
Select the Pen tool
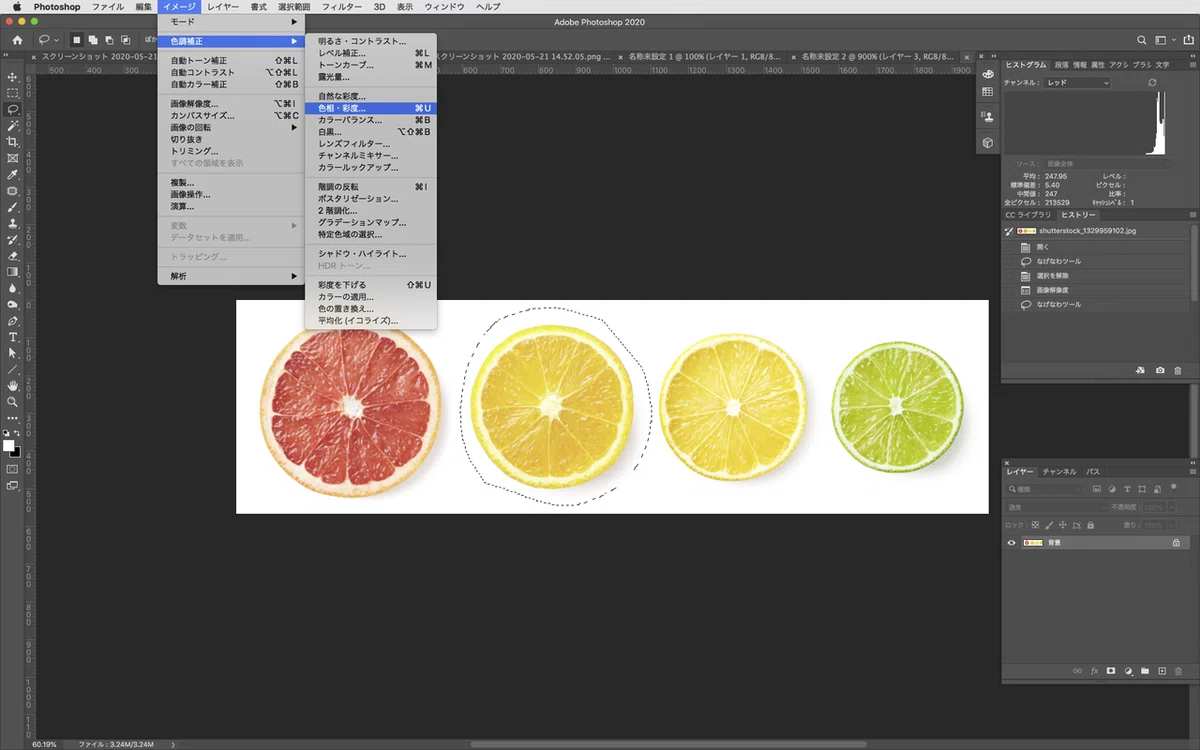coord(13,321)
